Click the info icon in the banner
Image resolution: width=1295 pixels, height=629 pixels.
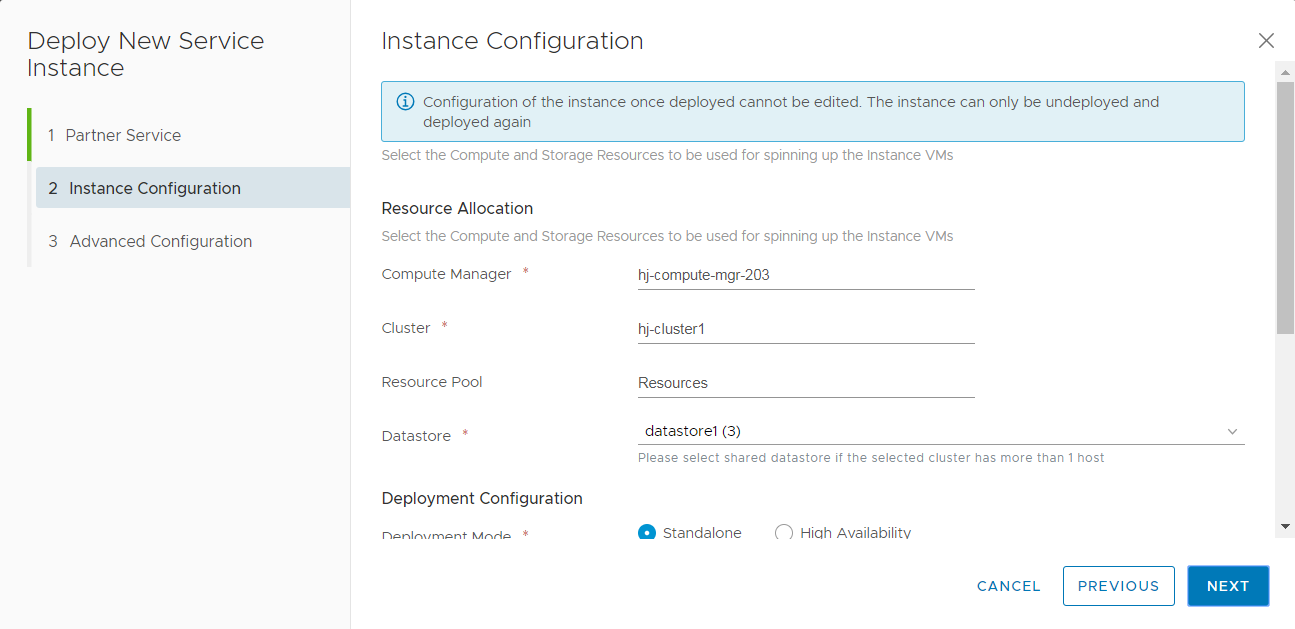click(405, 102)
